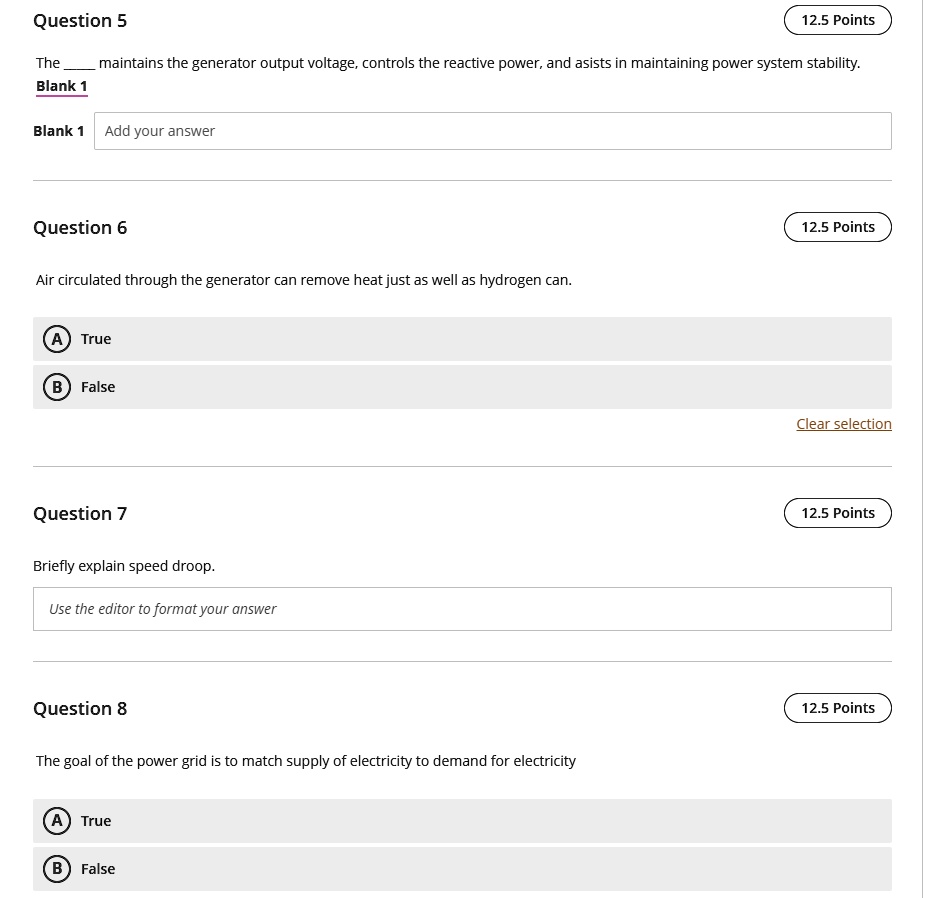Viewport: 937px width, 898px height.
Task: Click the Question 6 points badge
Action: [x=837, y=227]
